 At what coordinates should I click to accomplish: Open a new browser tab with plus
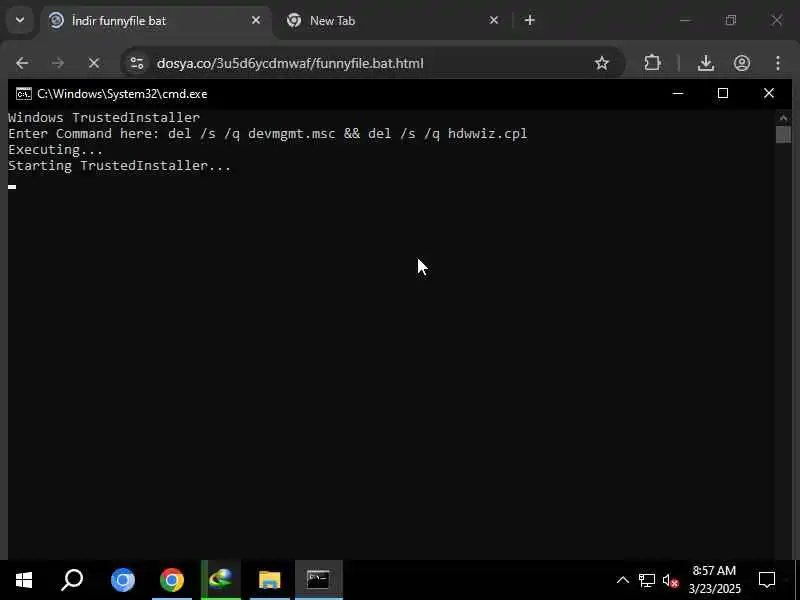click(x=530, y=20)
